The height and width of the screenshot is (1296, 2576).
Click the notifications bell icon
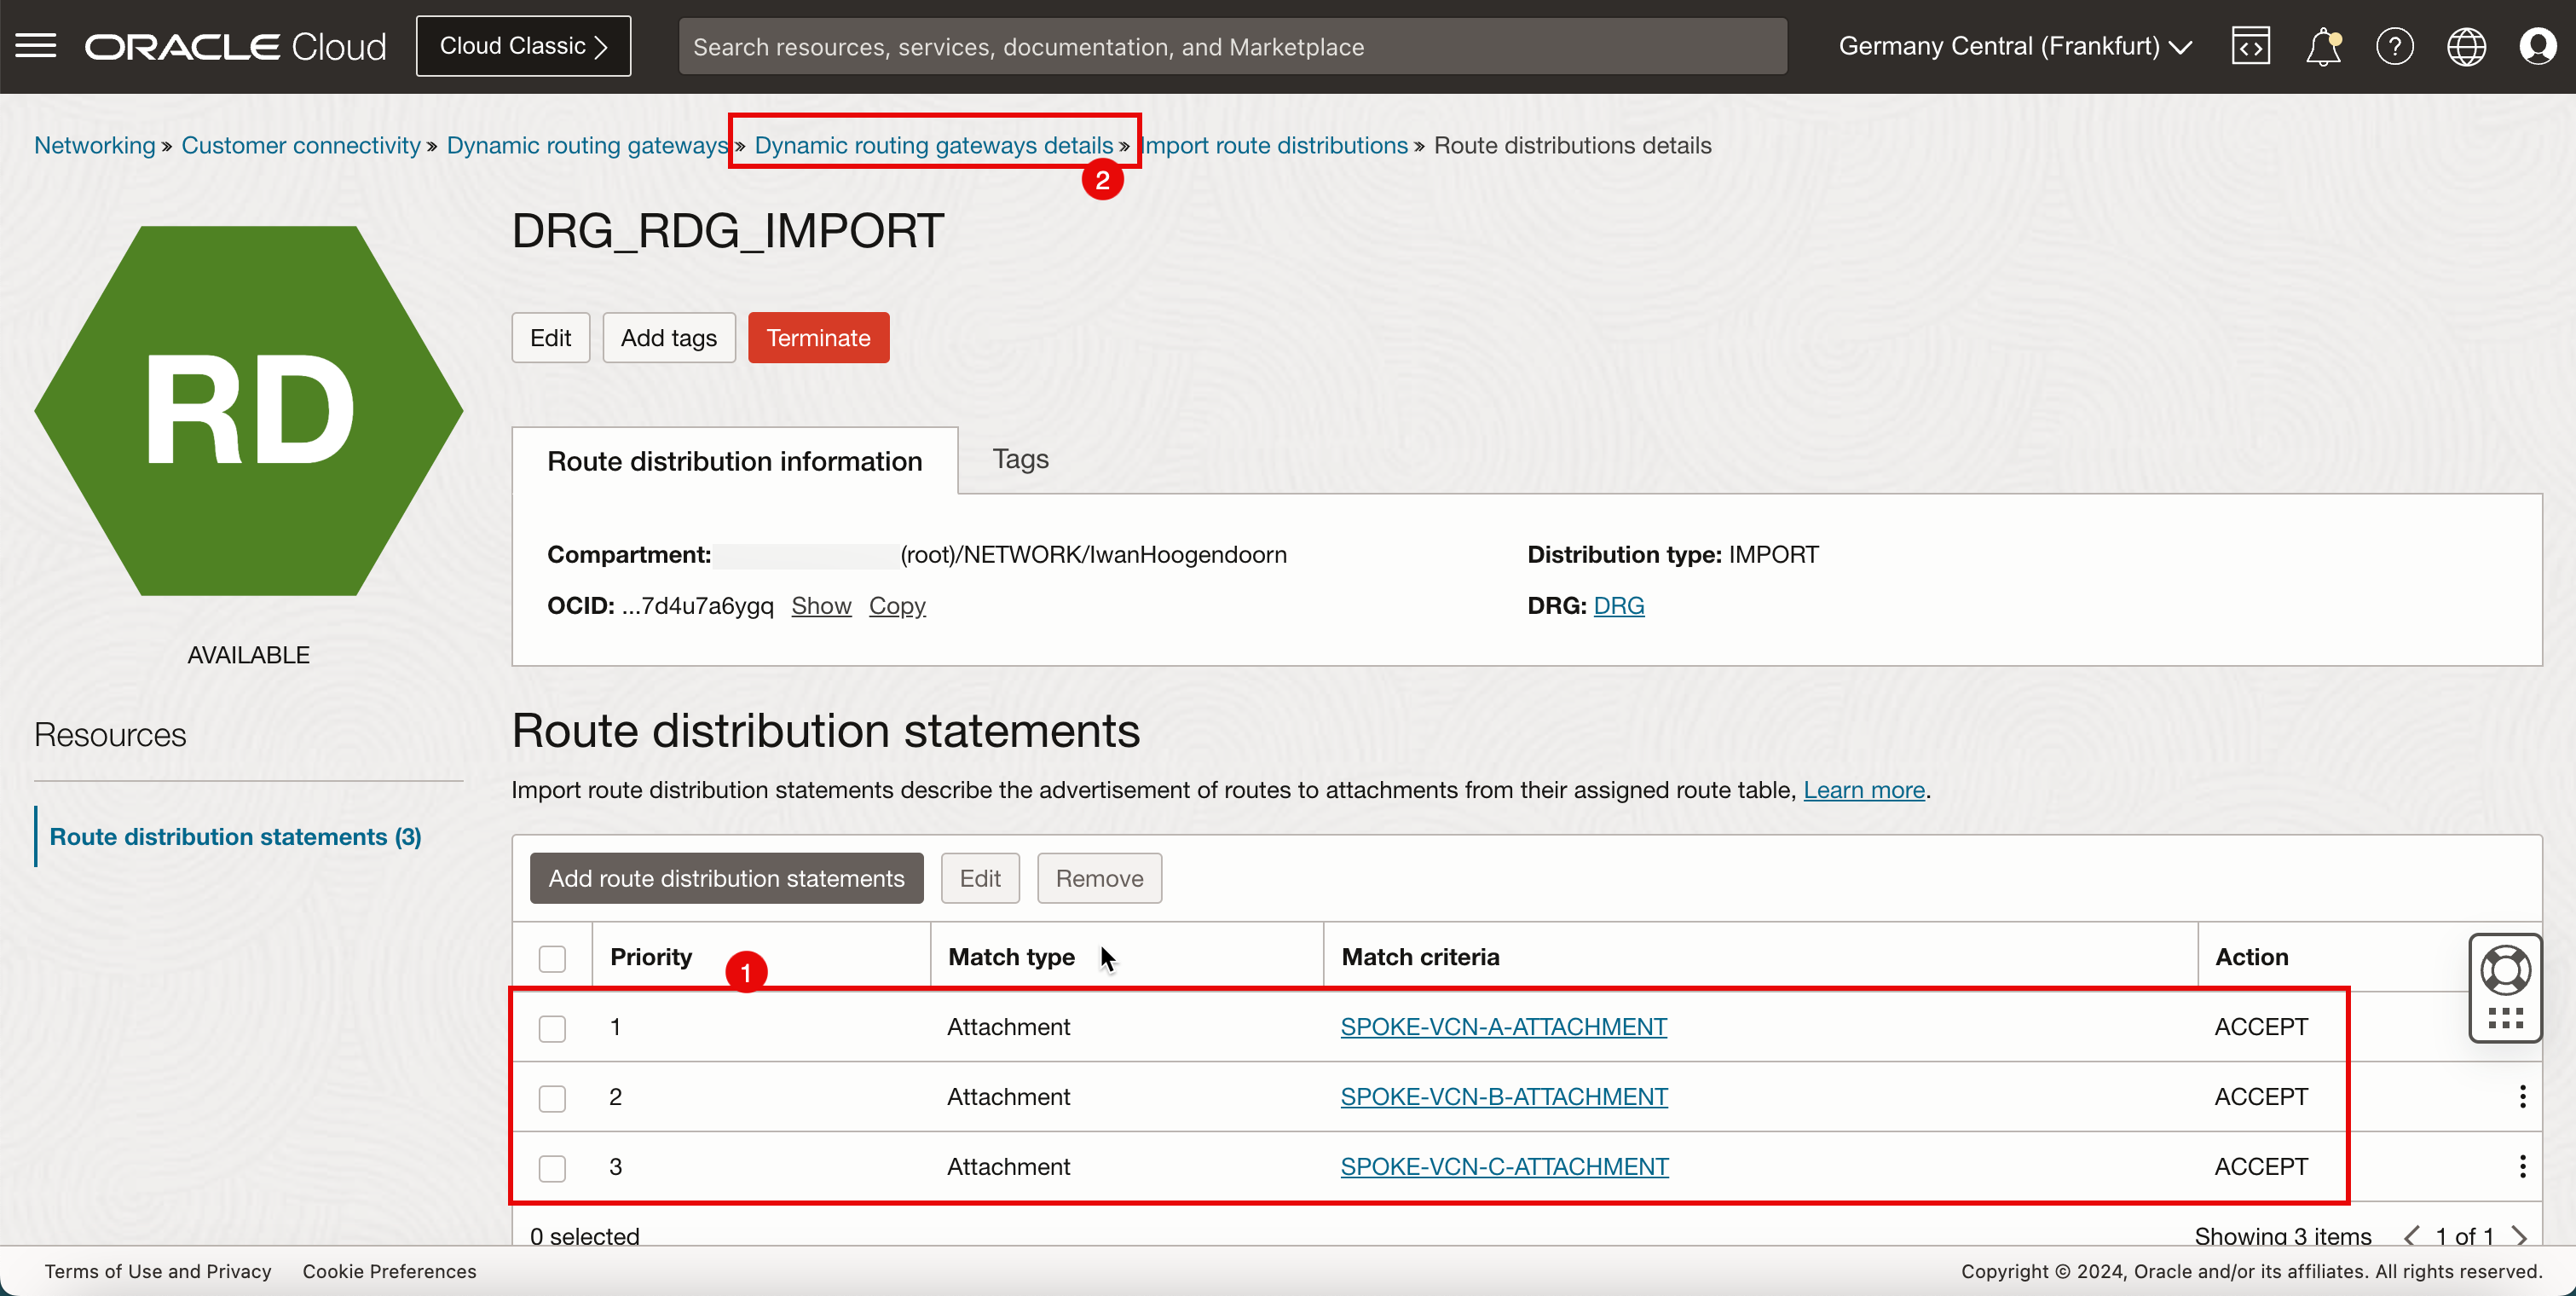click(2321, 46)
